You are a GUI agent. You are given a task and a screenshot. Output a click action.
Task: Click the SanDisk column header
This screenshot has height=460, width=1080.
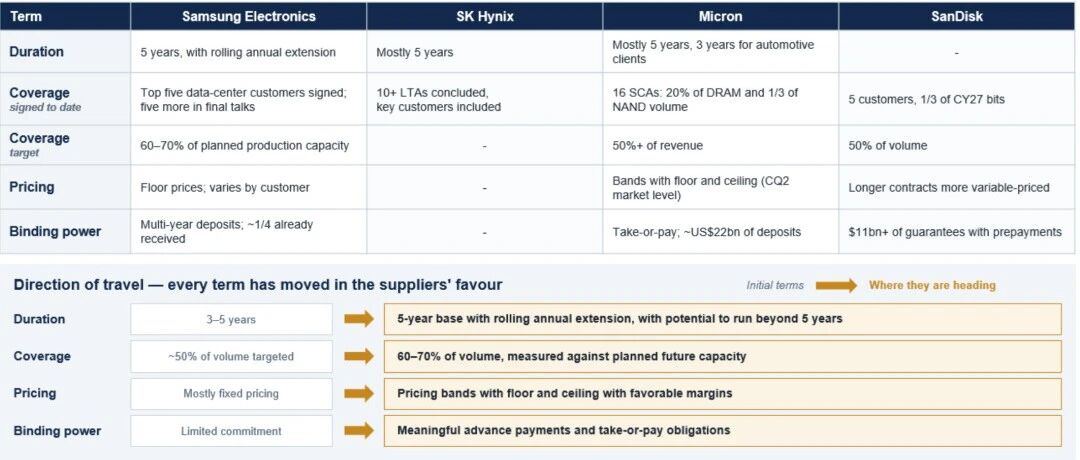point(957,17)
